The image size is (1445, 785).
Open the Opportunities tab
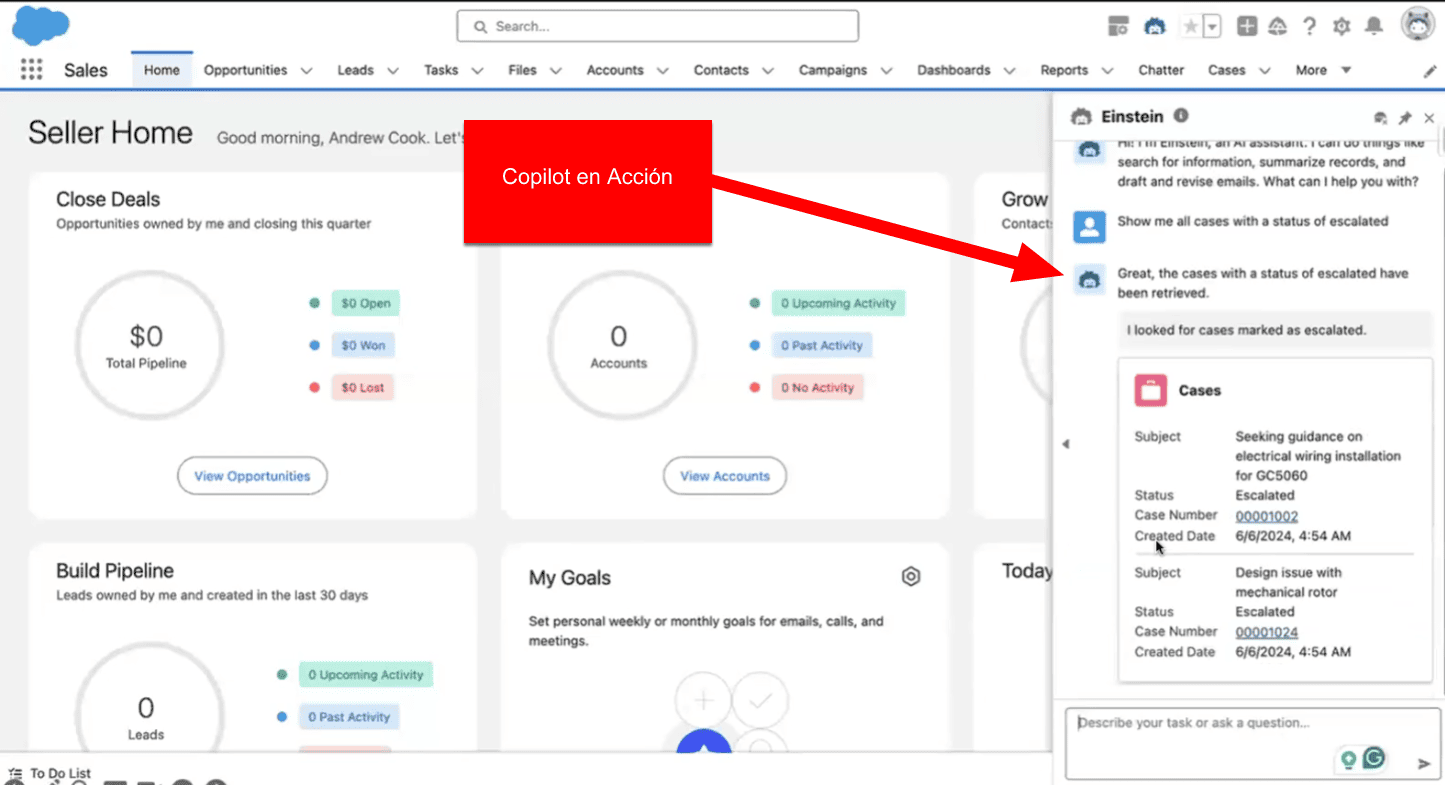245,70
